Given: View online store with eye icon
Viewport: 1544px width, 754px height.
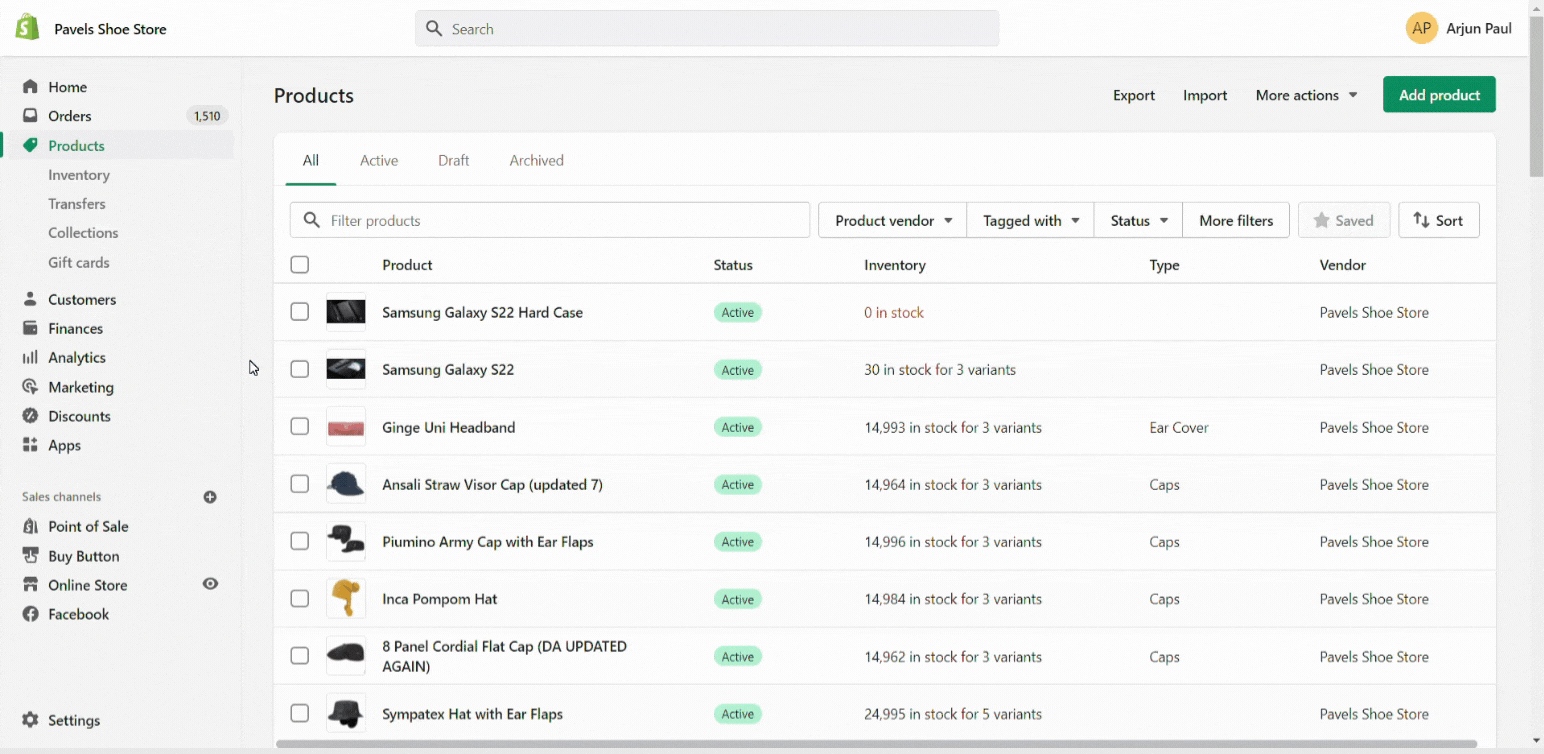Looking at the screenshot, I should 210,584.
